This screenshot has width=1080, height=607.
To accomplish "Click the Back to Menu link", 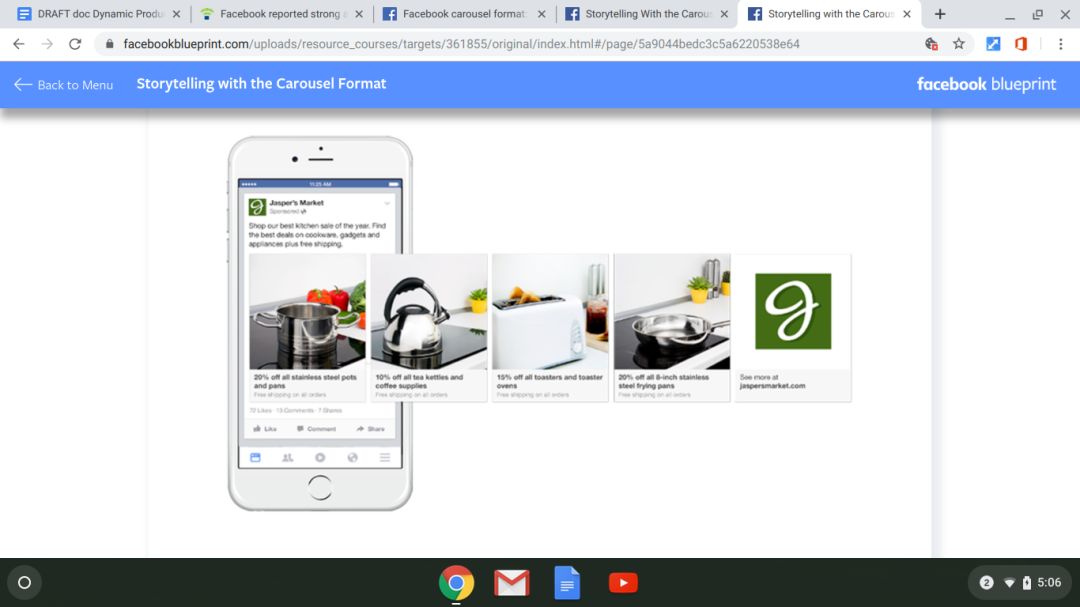I will (x=64, y=85).
